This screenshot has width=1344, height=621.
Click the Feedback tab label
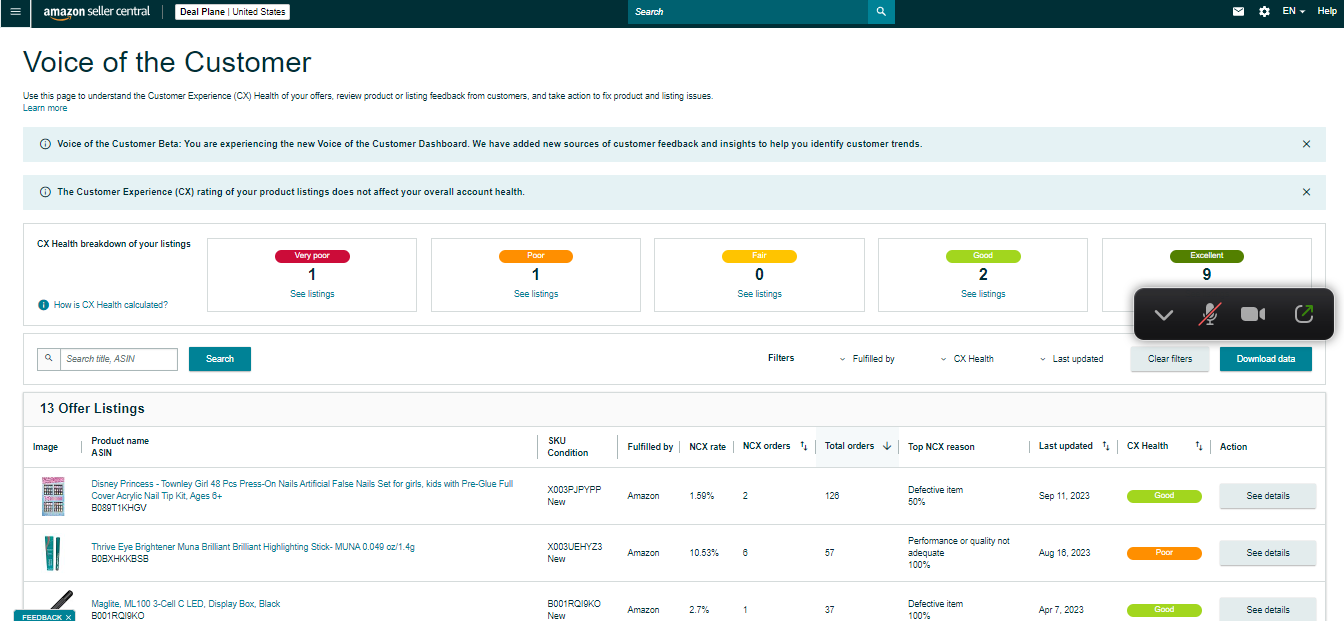(x=41, y=617)
